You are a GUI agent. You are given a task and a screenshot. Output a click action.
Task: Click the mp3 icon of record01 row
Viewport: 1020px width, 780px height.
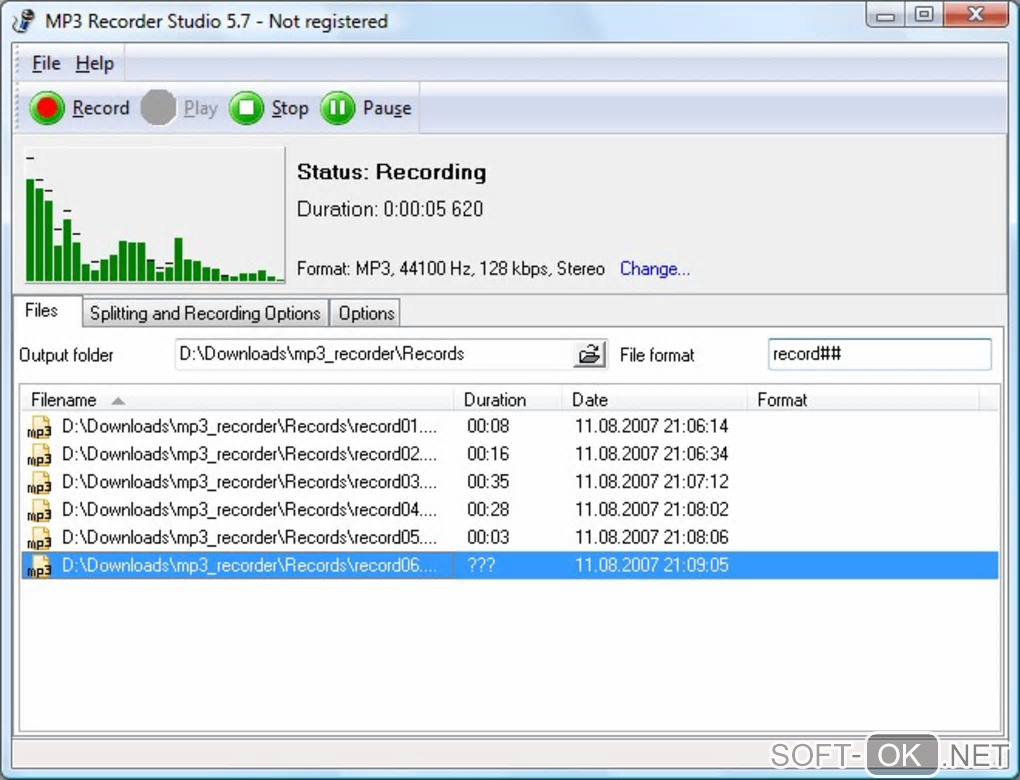coord(39,427)
